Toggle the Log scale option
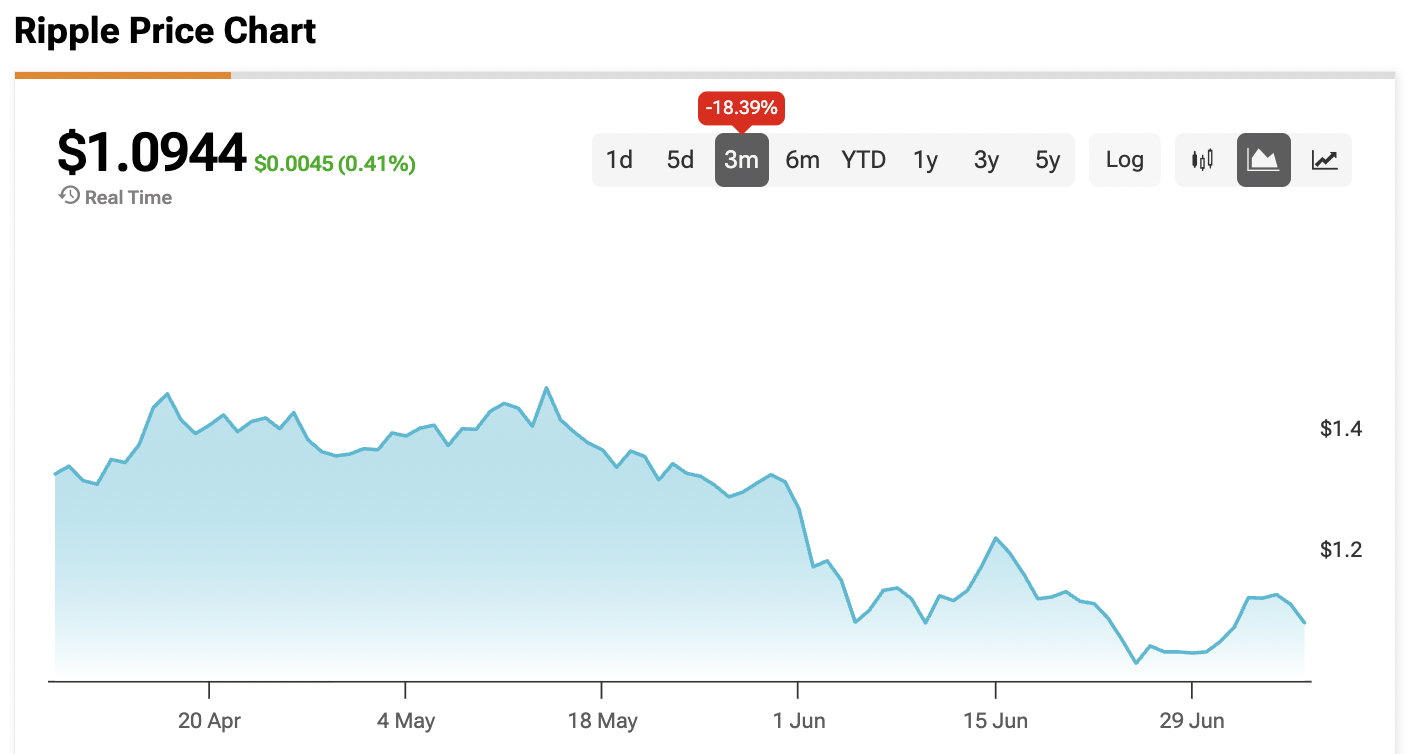 point(1125,160)
